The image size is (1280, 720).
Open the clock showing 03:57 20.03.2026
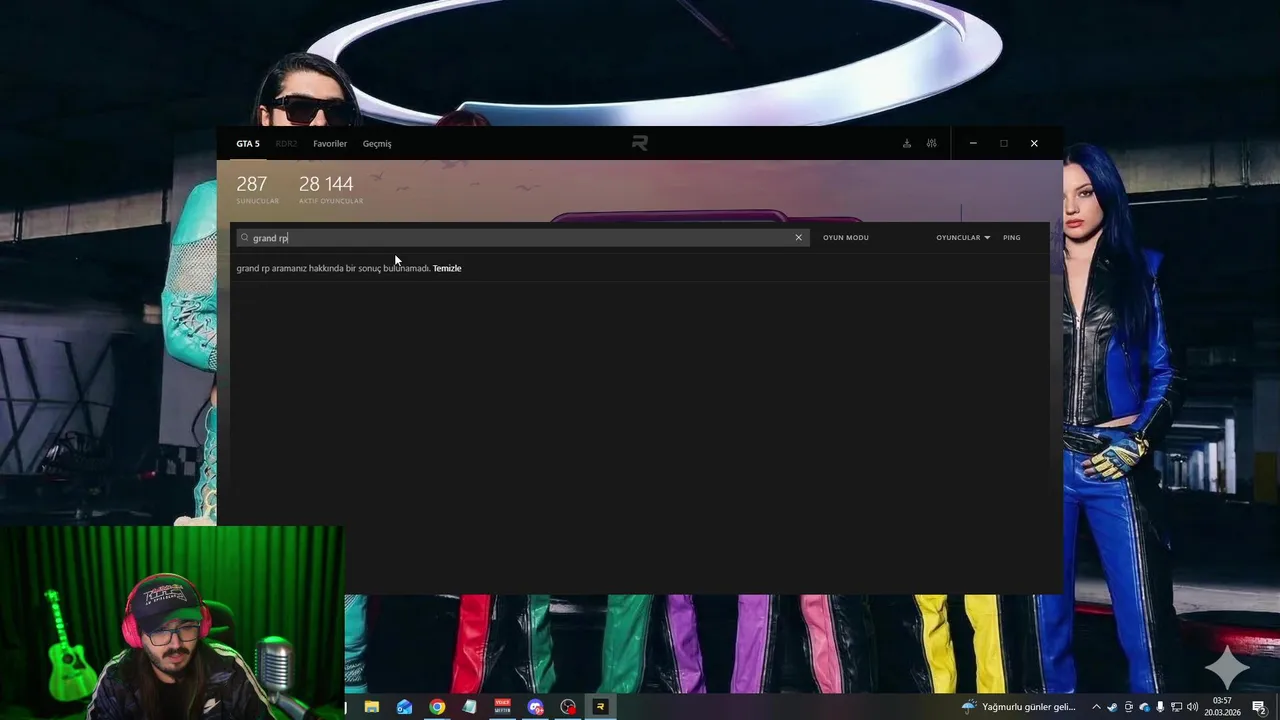coord(1222,707)
